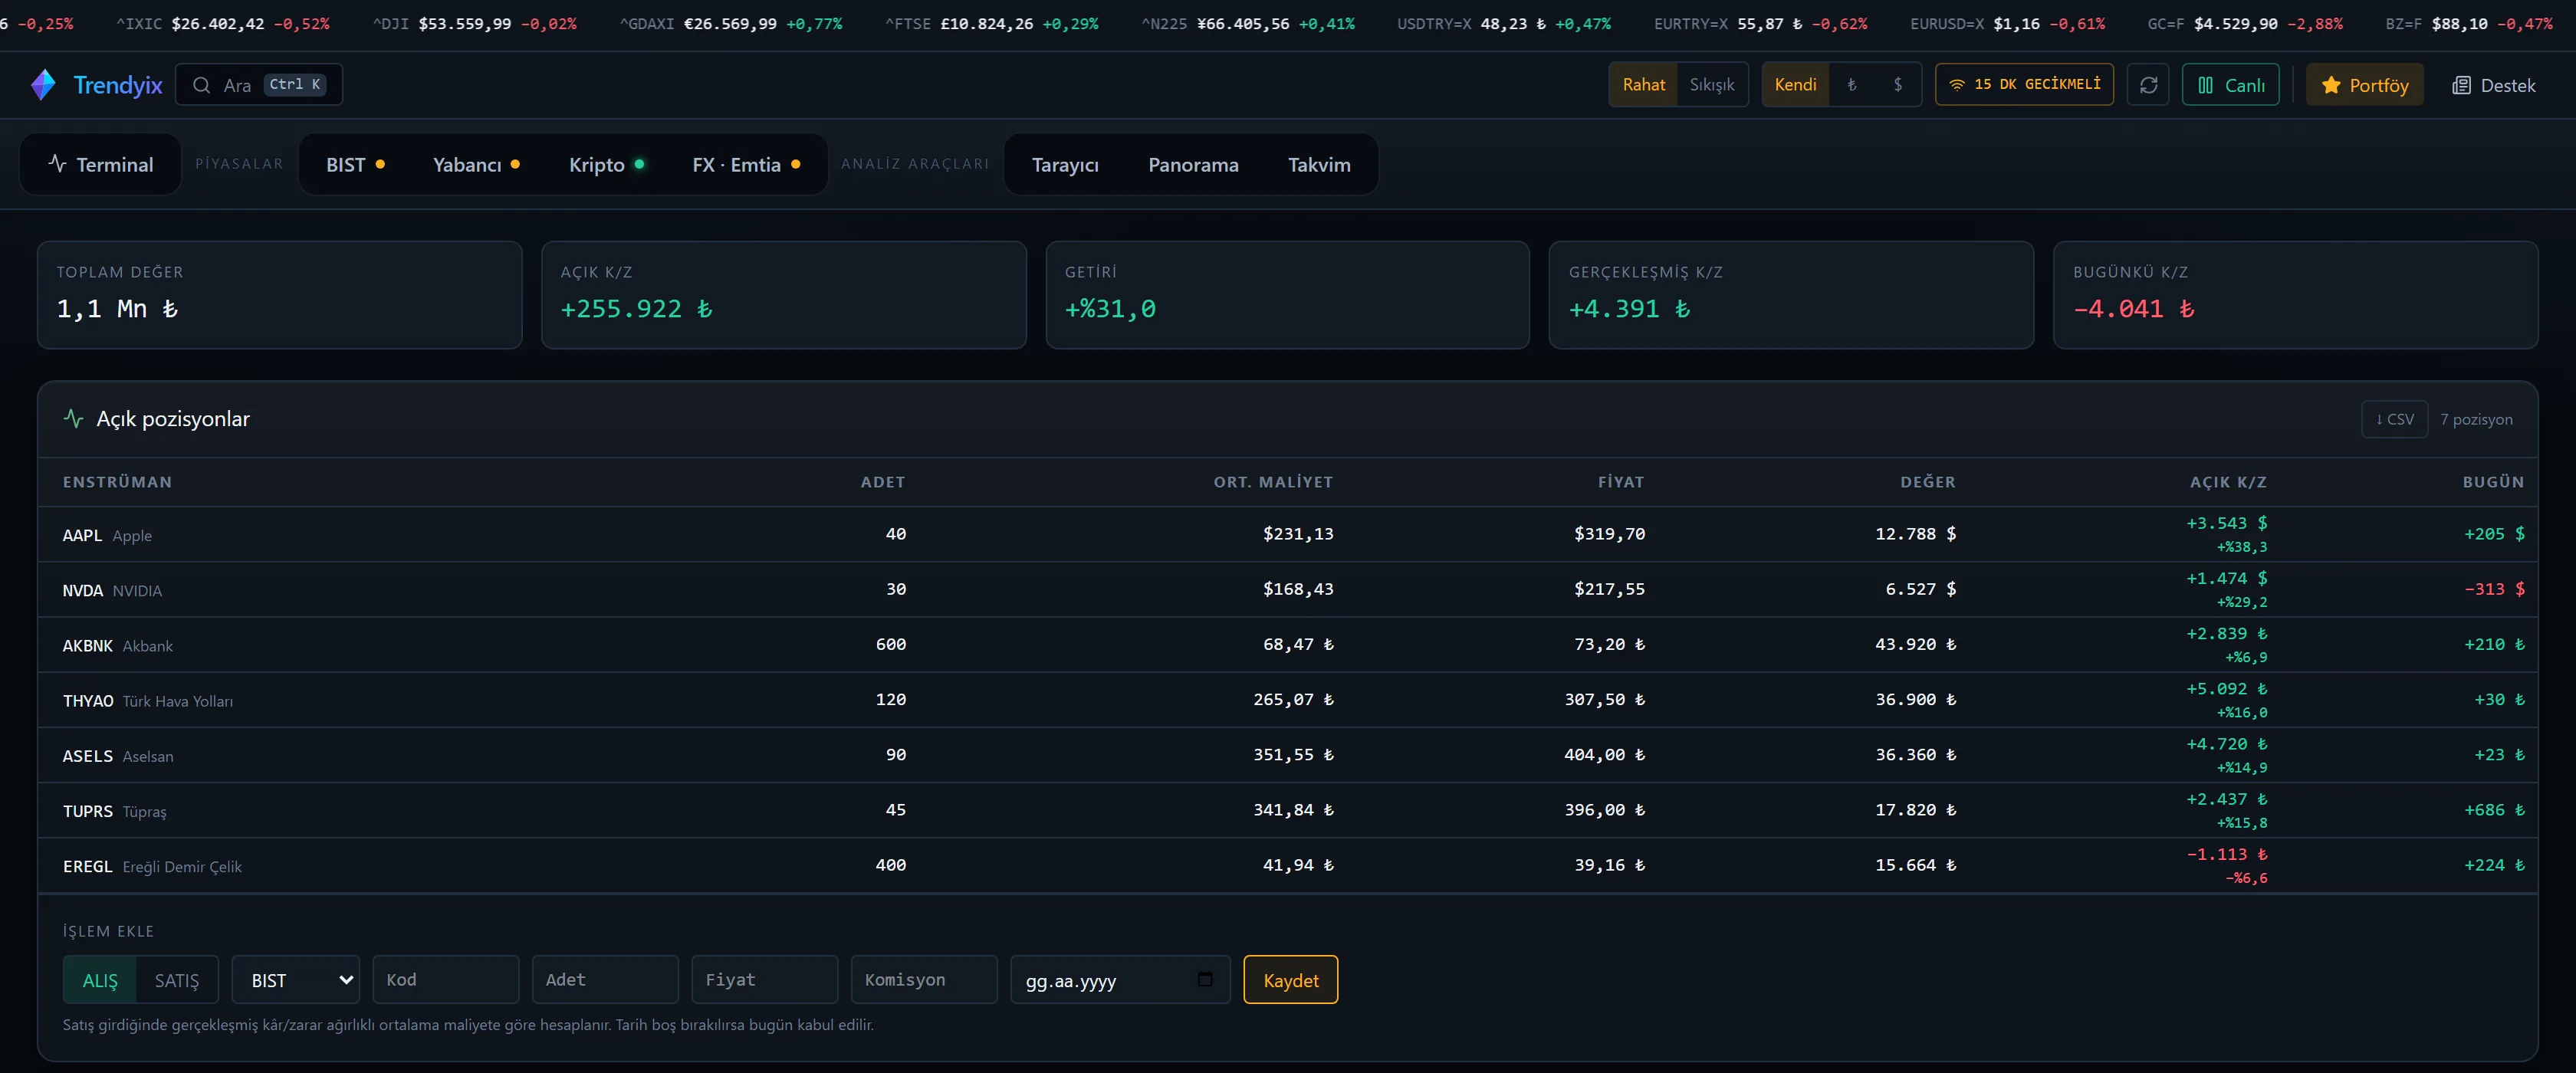Image resolution: width=2576 pixels, height=1073 pixels.
Task: Open the BIST market dropdown
Action: (296, 980)
